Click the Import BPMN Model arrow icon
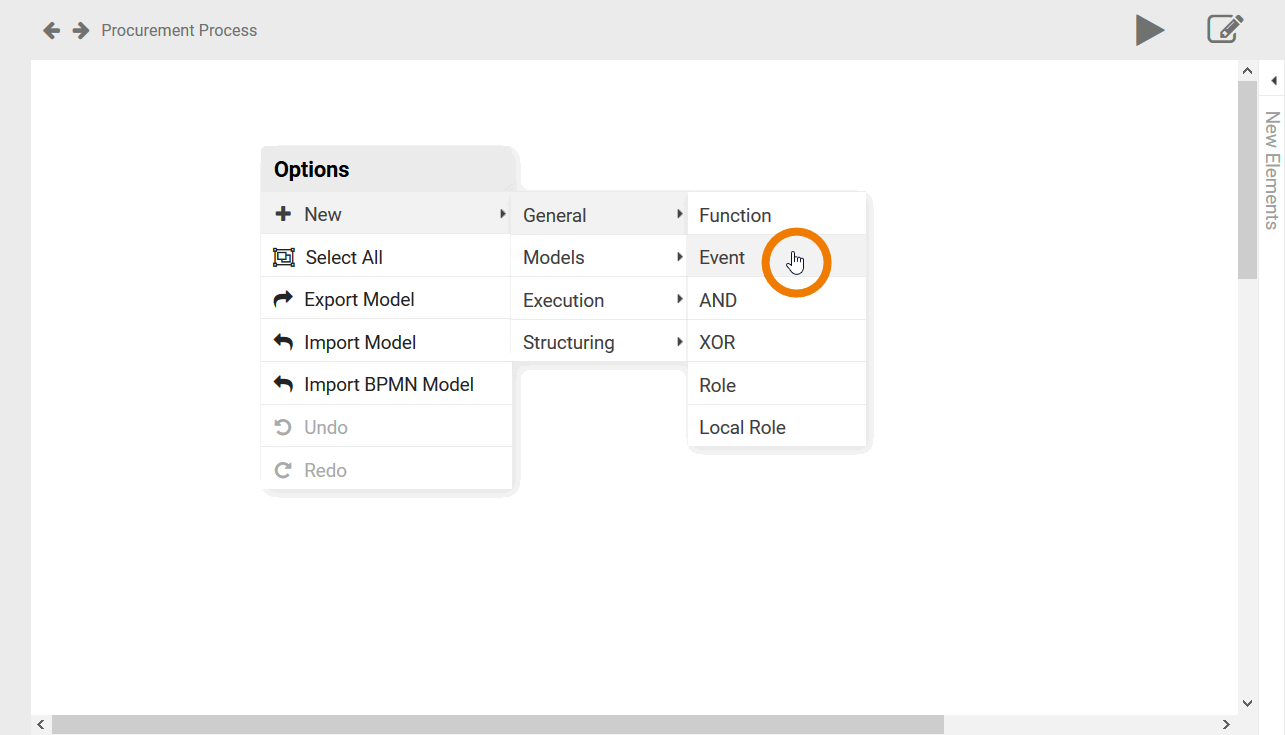The image size is (1285, 735). point(283,384)
